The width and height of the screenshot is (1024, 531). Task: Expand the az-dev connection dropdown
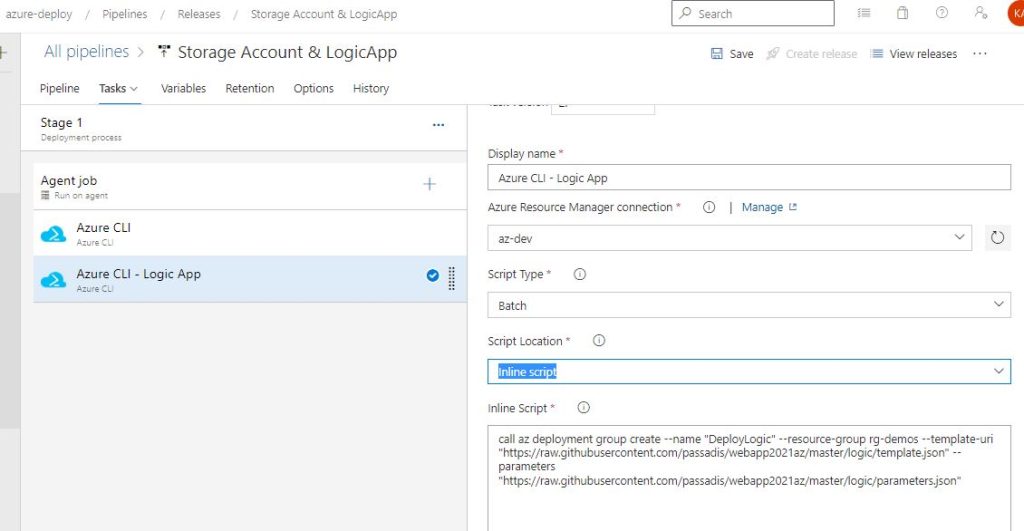[x=959, y=237]
